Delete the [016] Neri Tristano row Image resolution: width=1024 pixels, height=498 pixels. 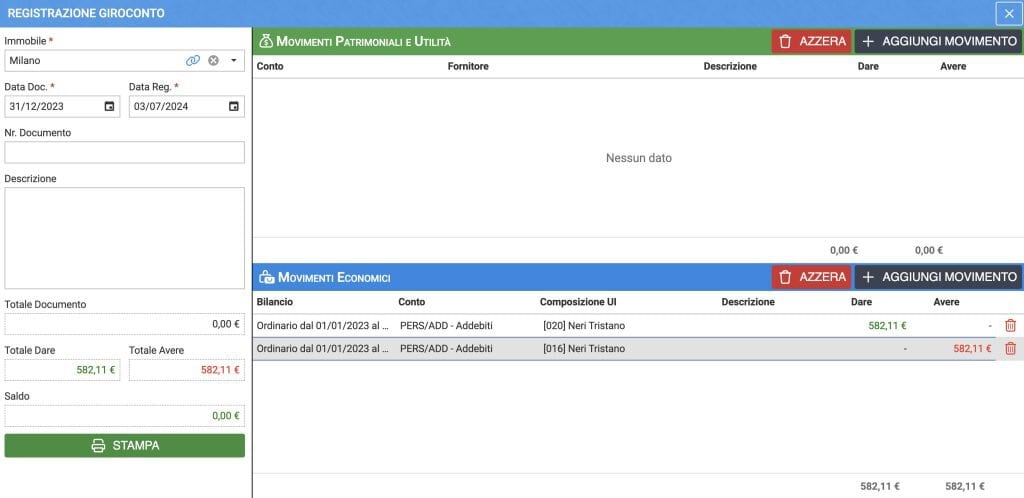1010,348
